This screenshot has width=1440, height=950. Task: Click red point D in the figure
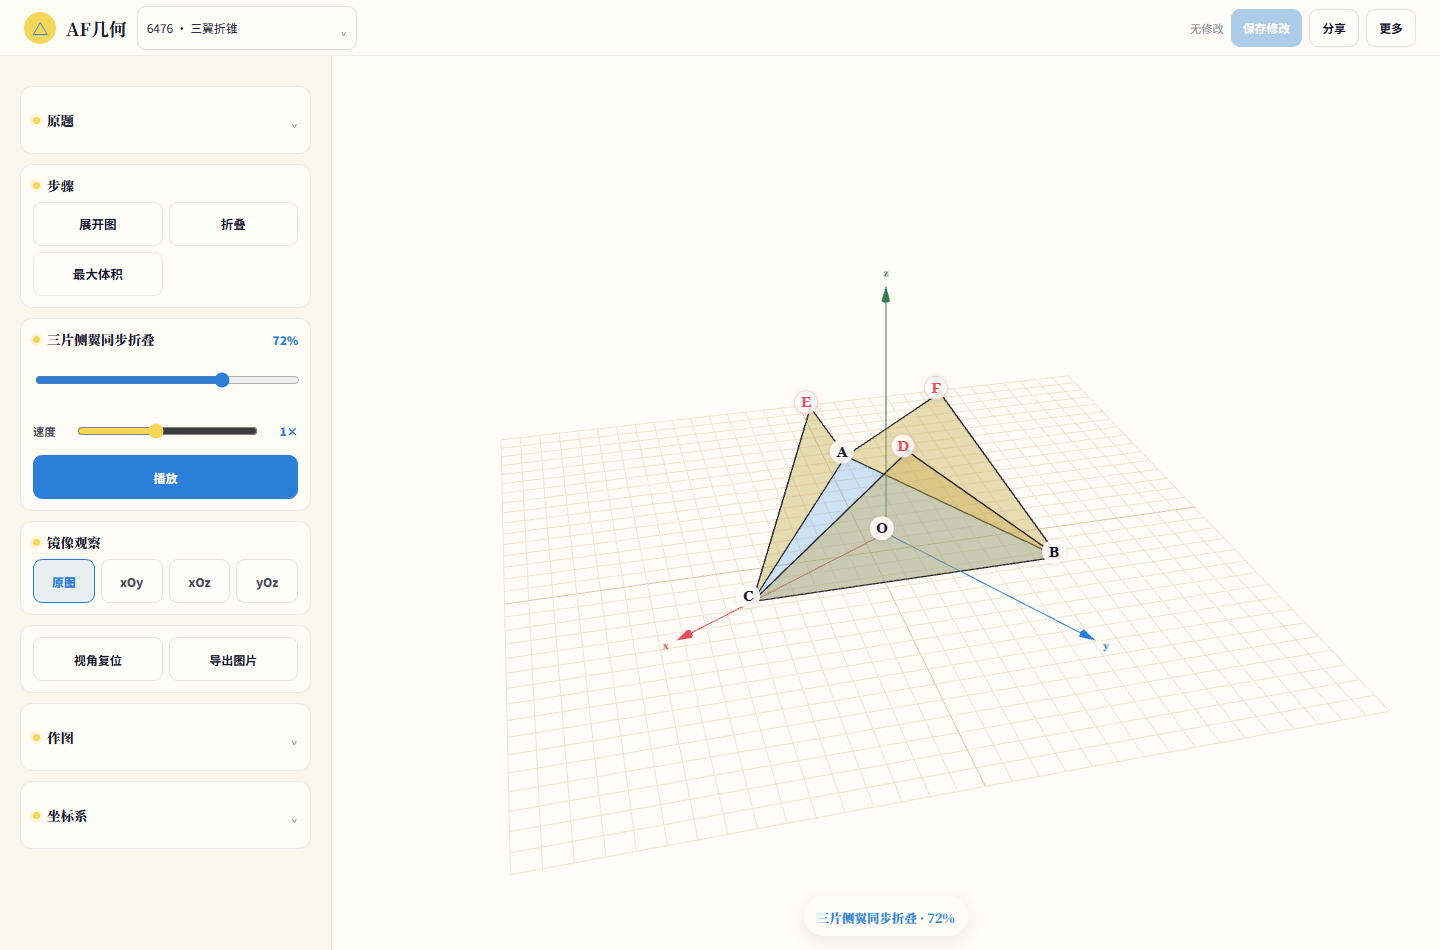point(903,446)
